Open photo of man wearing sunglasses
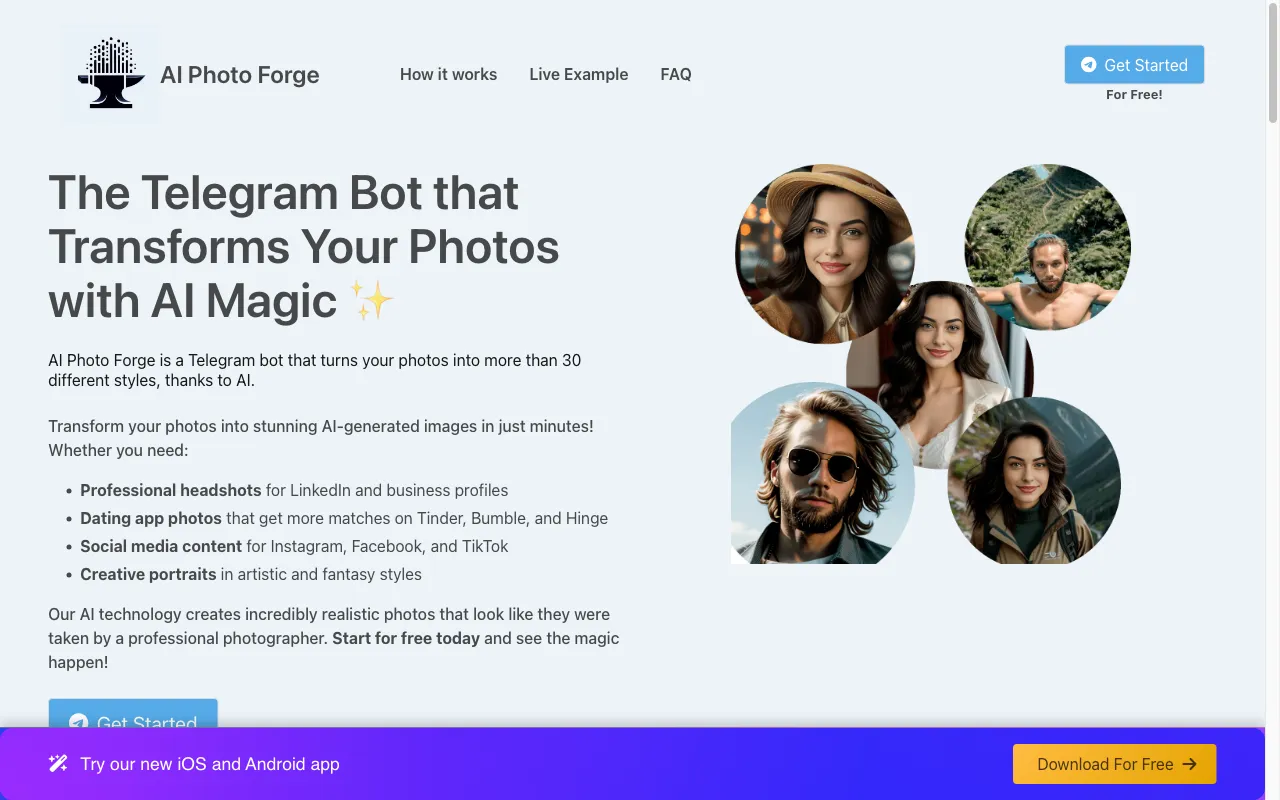1280x800 pixels. pos(823,473)
